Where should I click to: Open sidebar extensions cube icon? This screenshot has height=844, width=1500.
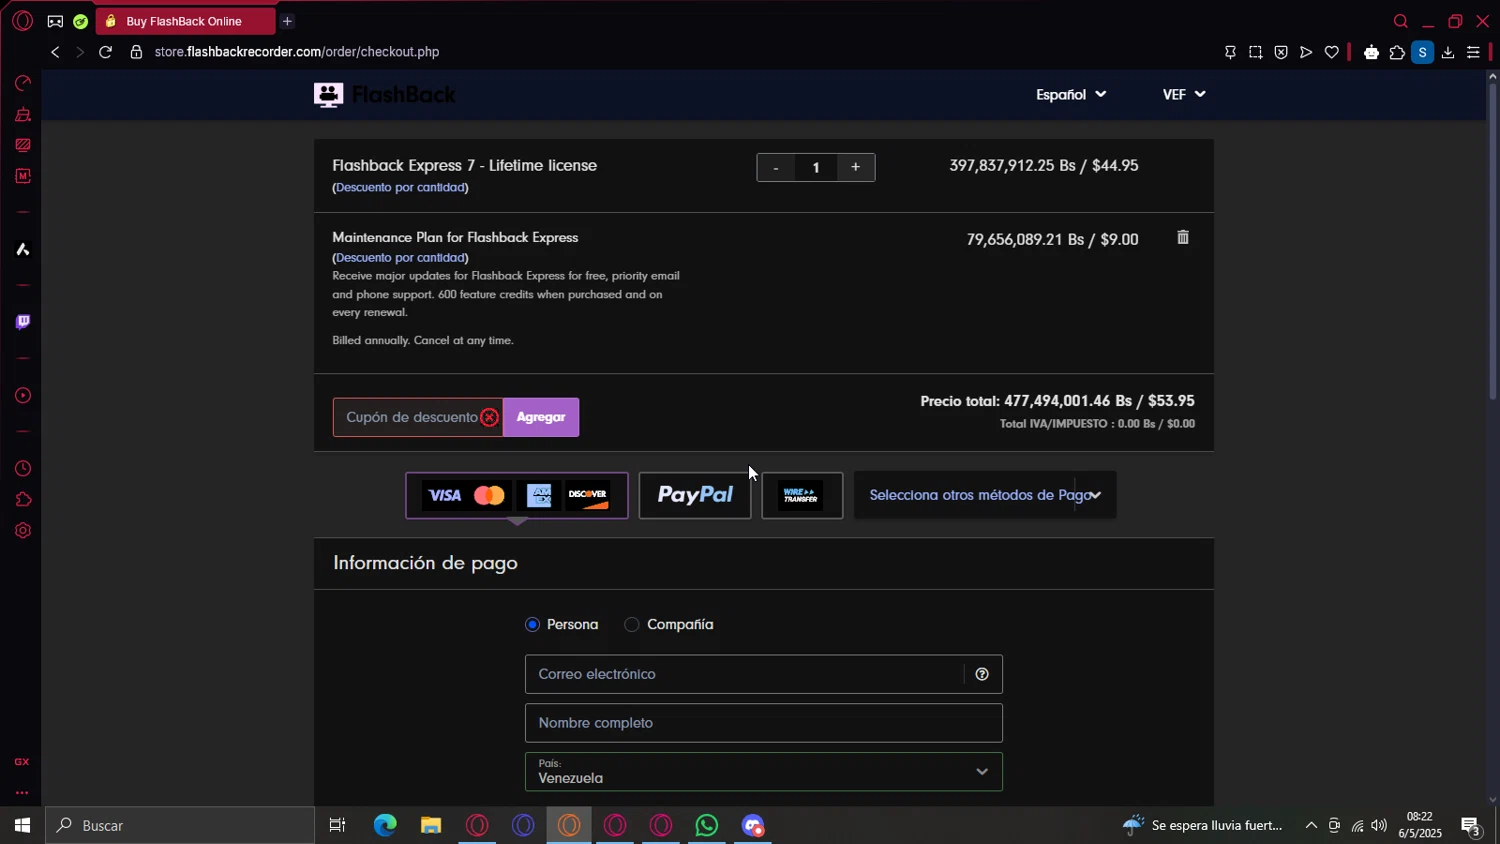click(x=22, y=500)
